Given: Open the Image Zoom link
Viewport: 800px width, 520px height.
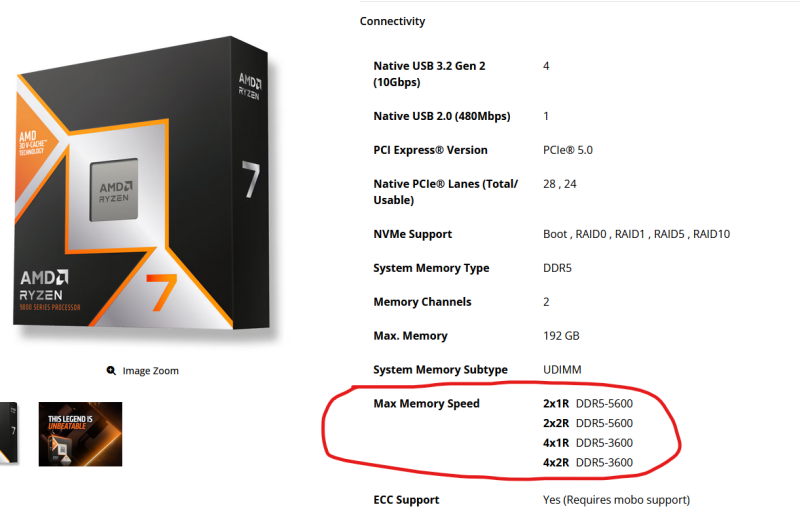Looking at the screenshot, I should [150, 371].
